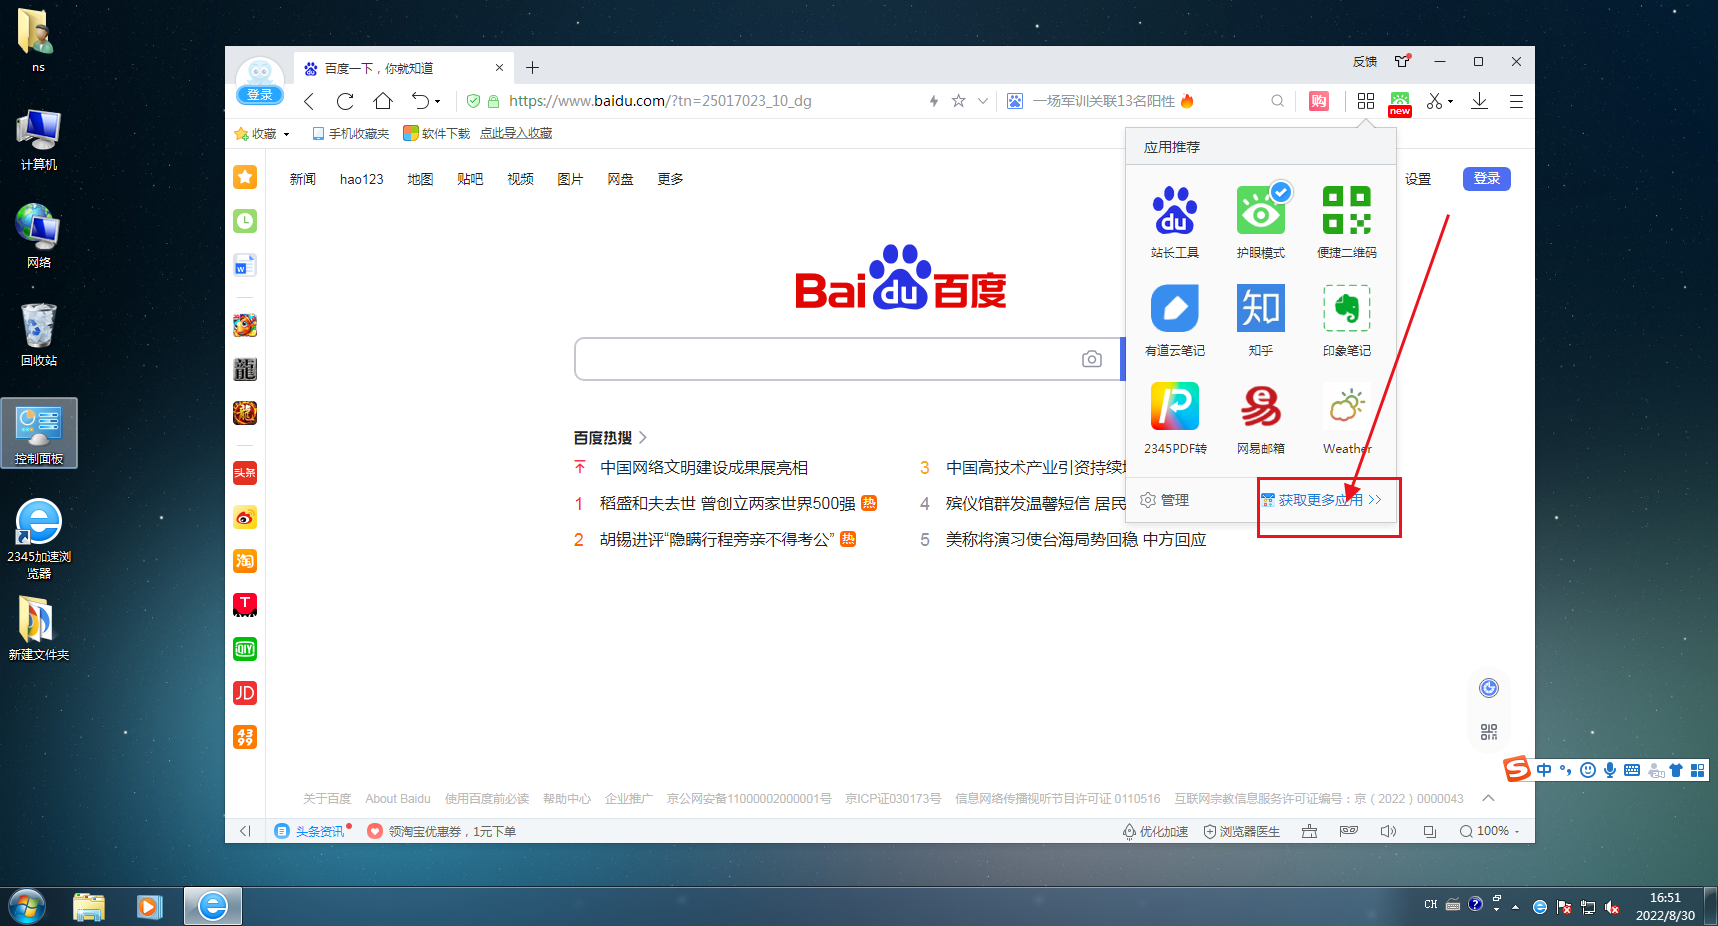This screenshot has width=1718, height=926.
Task: Reload the current page
Action: (345, 101)
